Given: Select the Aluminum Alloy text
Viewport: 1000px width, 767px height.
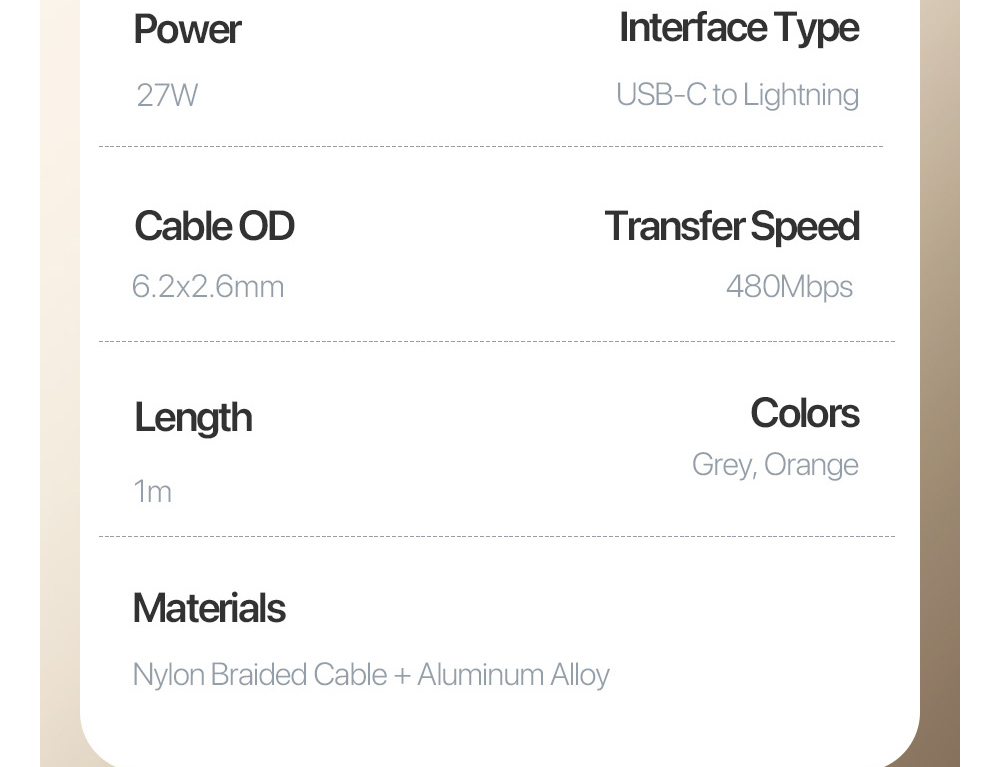Looking at the screenshot, I should [x=513, y=675].
